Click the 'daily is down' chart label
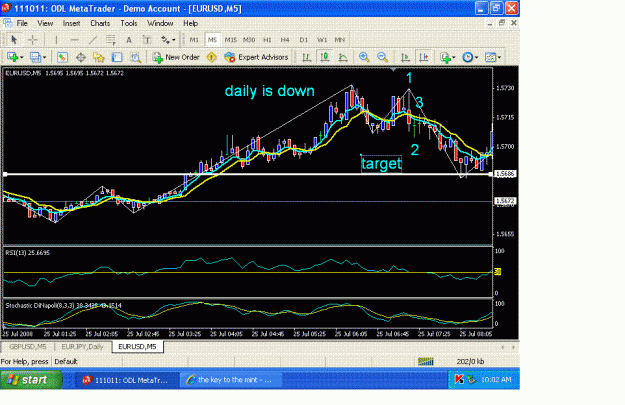This screenshot has width=625, height=405. pos(269,91)
